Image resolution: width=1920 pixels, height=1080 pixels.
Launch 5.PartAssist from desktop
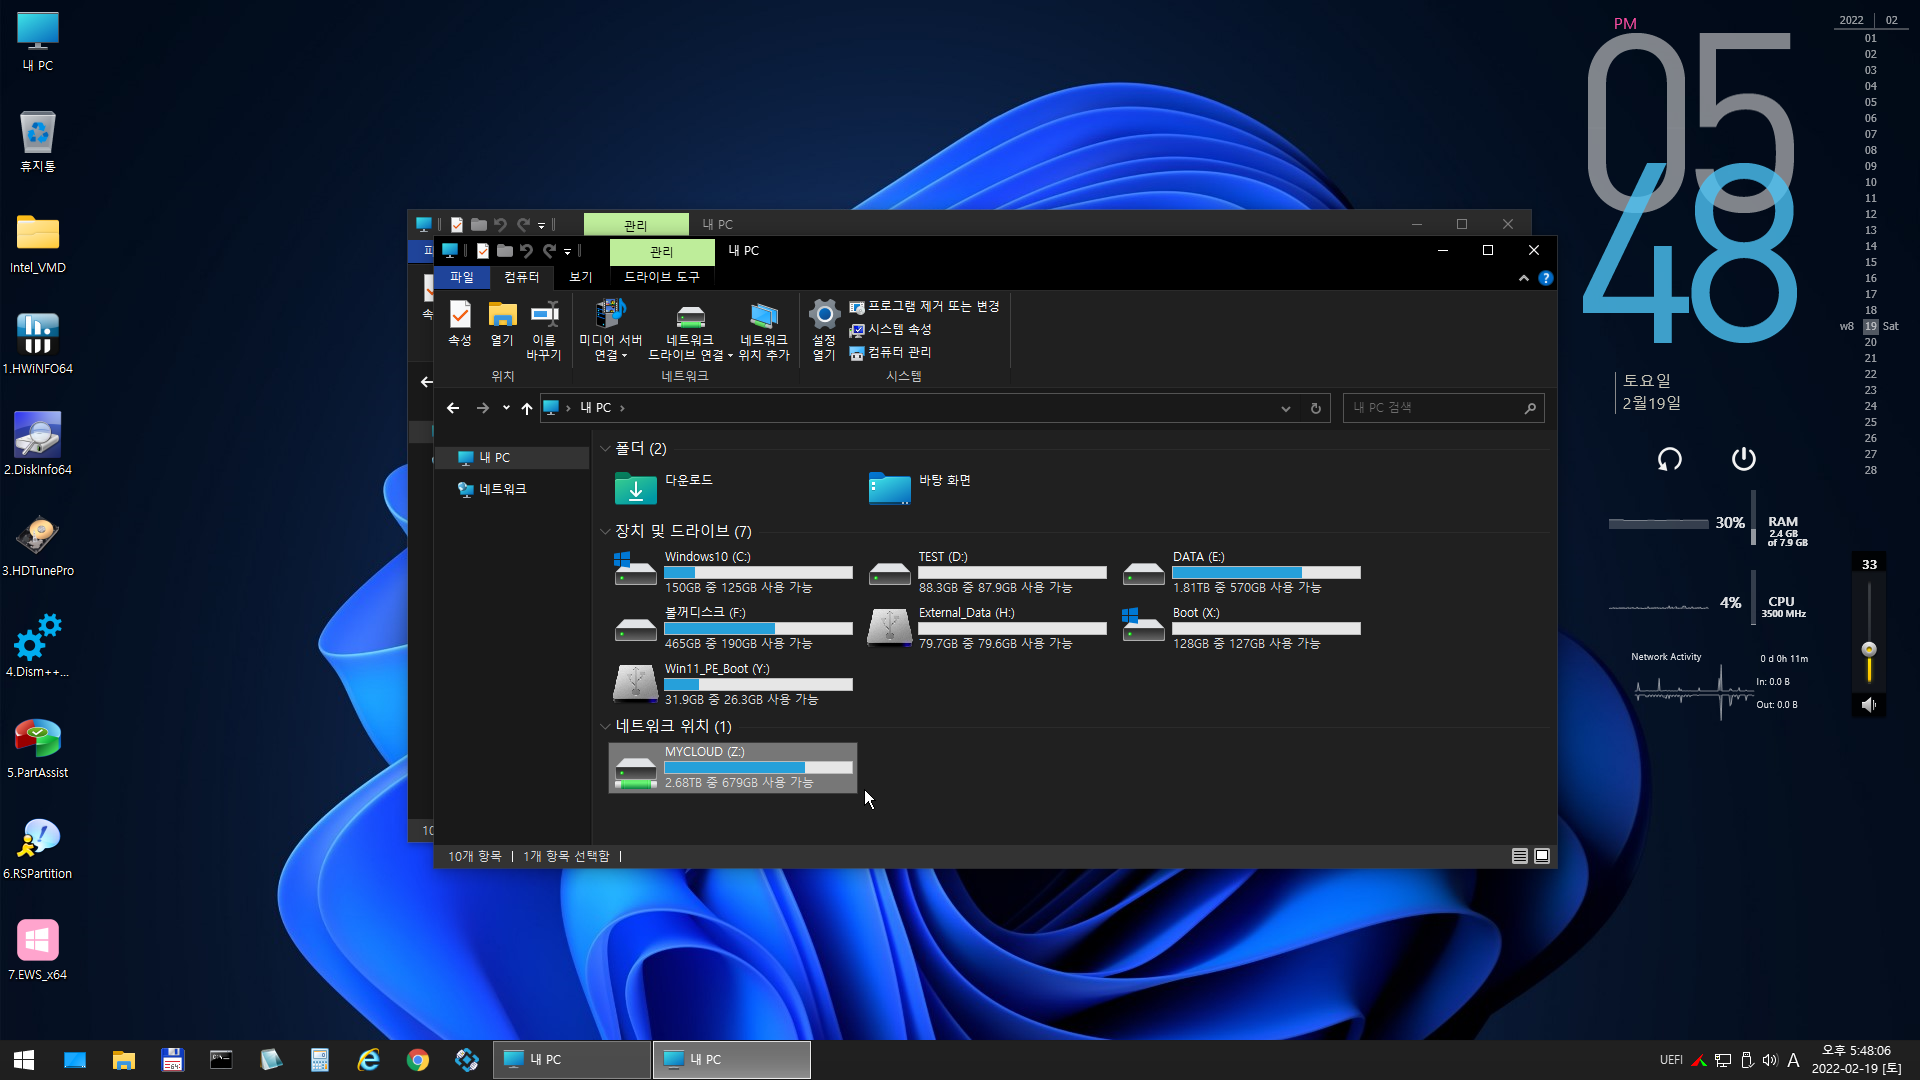[38, 748]
